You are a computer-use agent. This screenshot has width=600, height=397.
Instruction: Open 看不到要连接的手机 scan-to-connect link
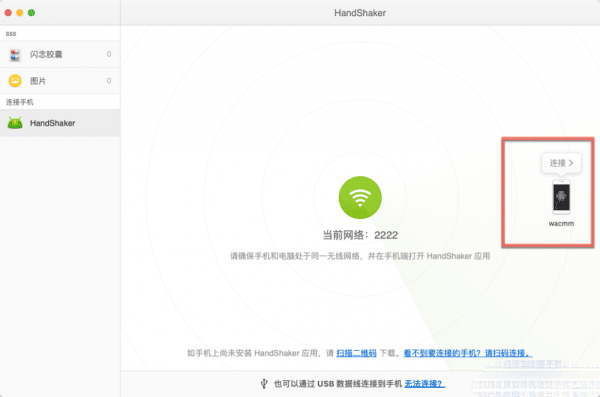point(468,353)
